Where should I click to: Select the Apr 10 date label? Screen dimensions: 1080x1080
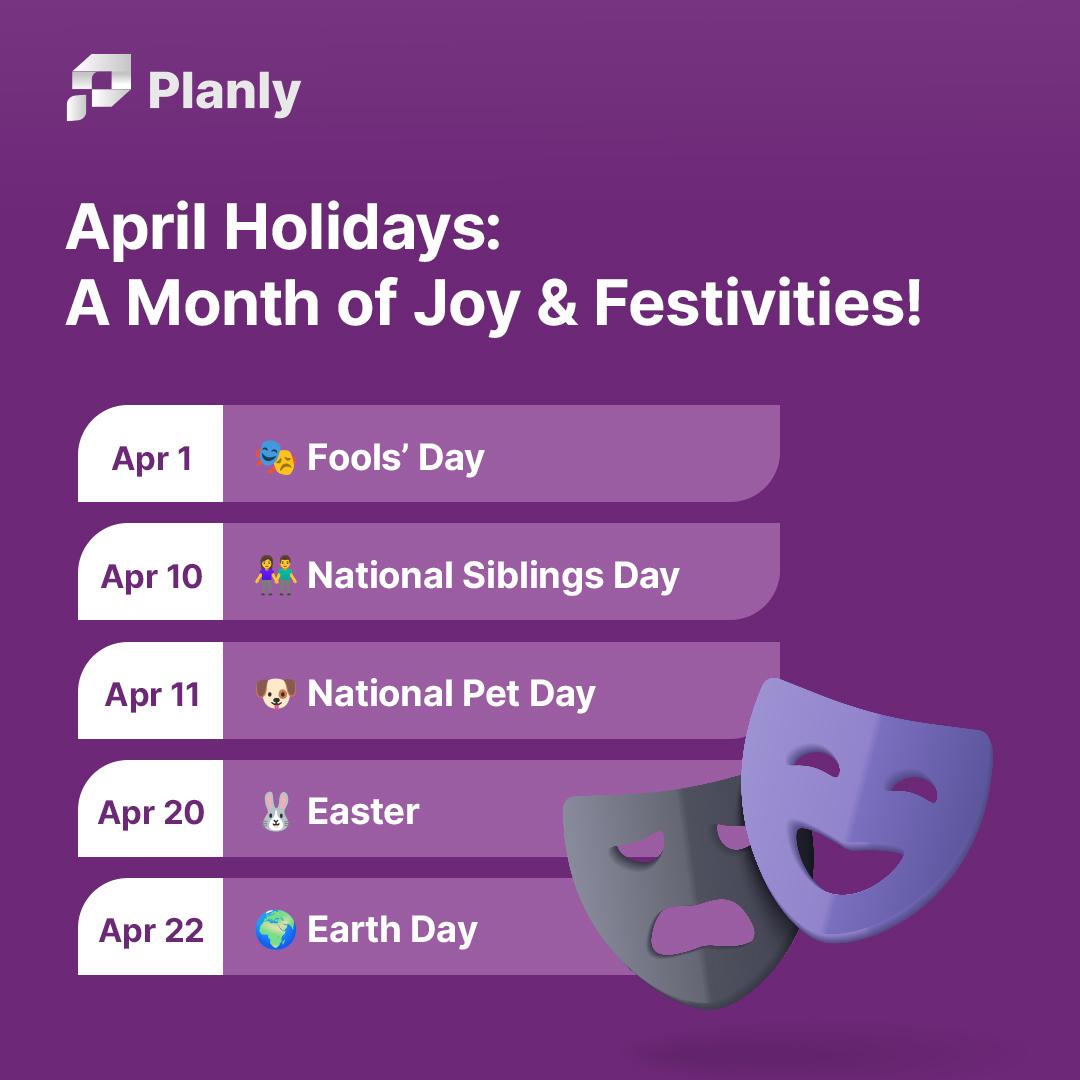[x=151, y=577]
